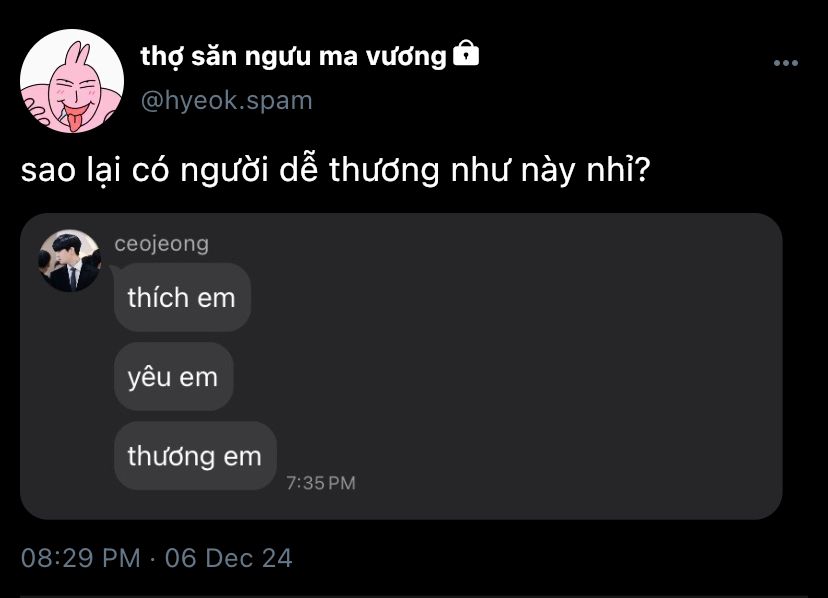Open the pink rabbit profile avatar
The width and height of the screenshot is (828, 598).
(72, 81)
